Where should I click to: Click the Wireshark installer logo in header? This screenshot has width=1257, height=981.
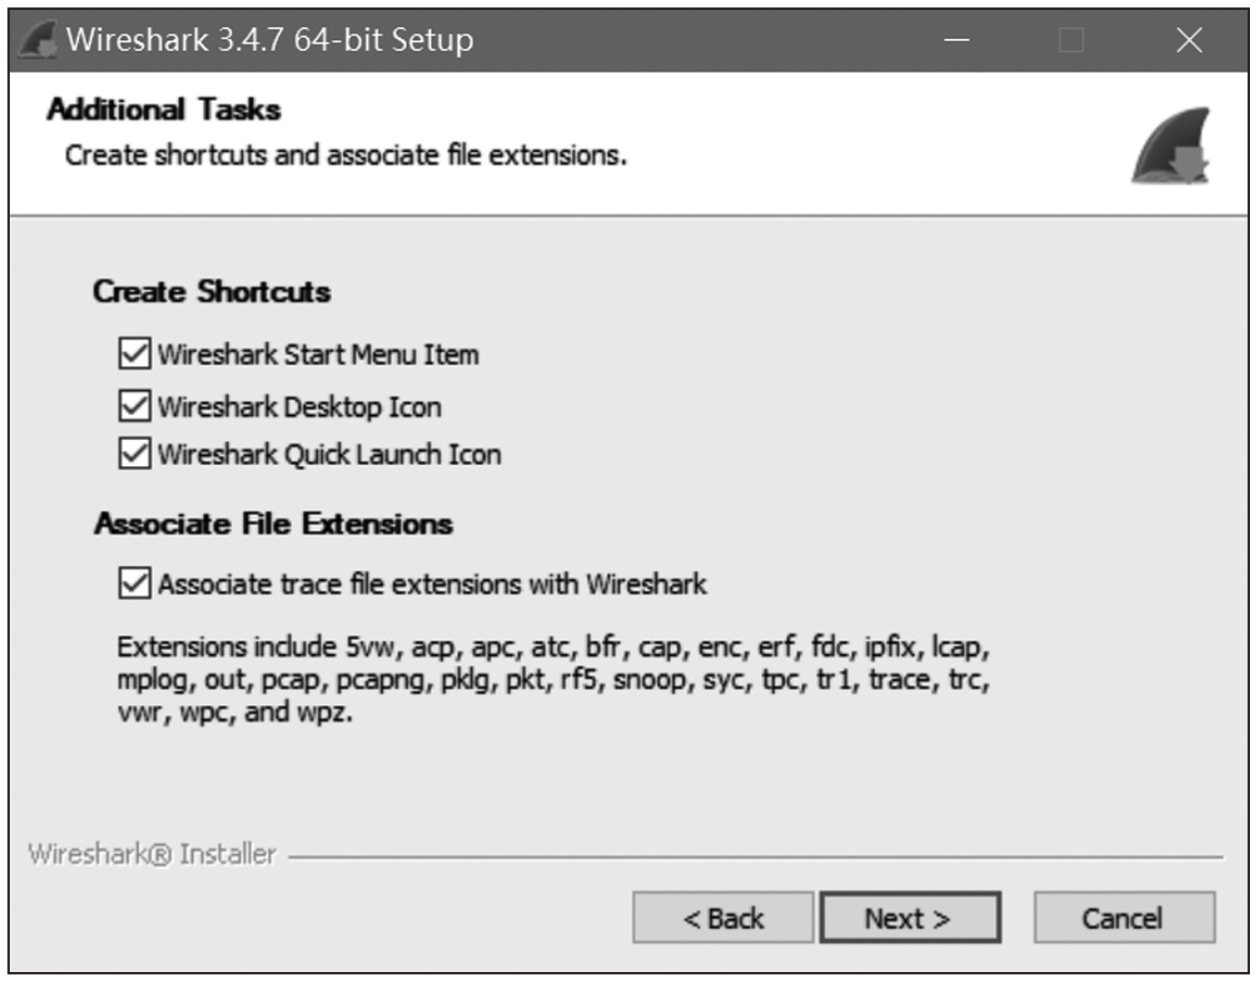tap(1171, 147)
